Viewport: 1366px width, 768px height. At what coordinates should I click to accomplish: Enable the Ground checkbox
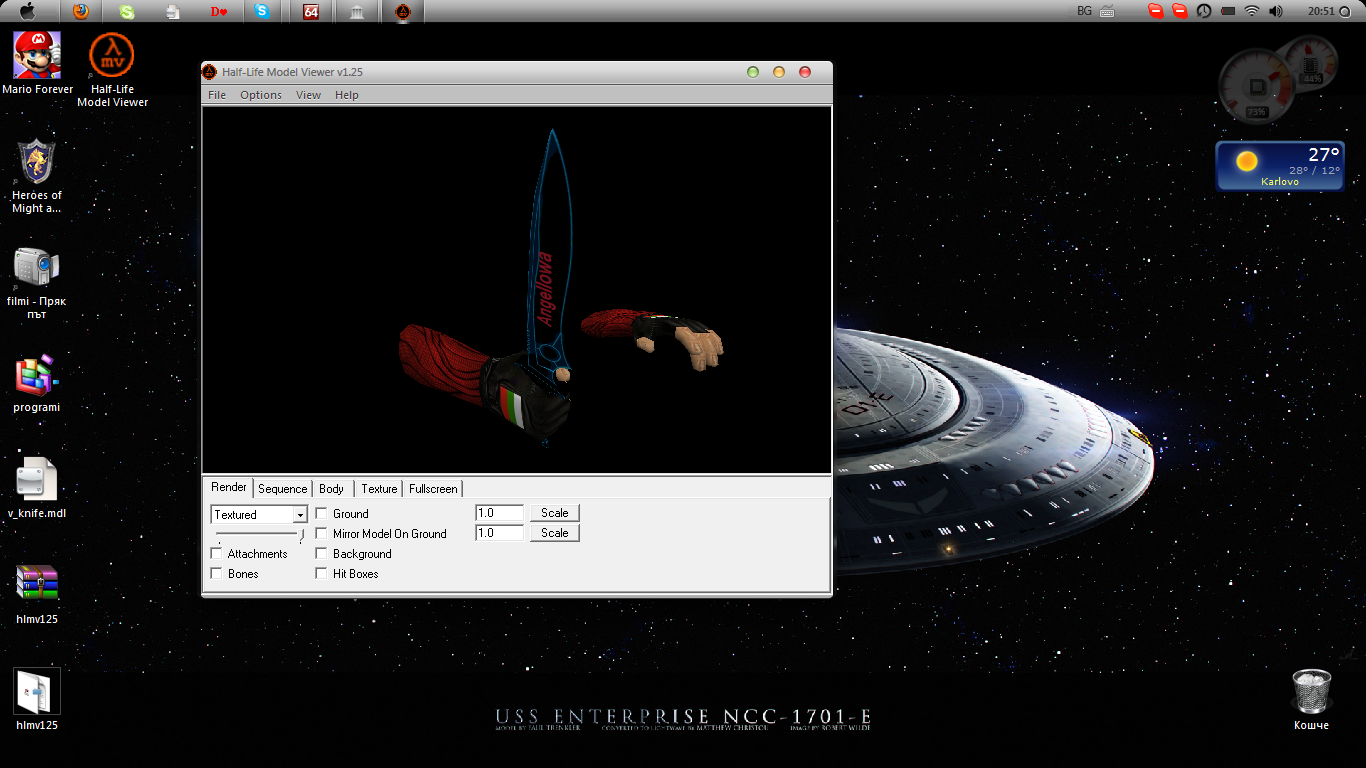[322, 513]
